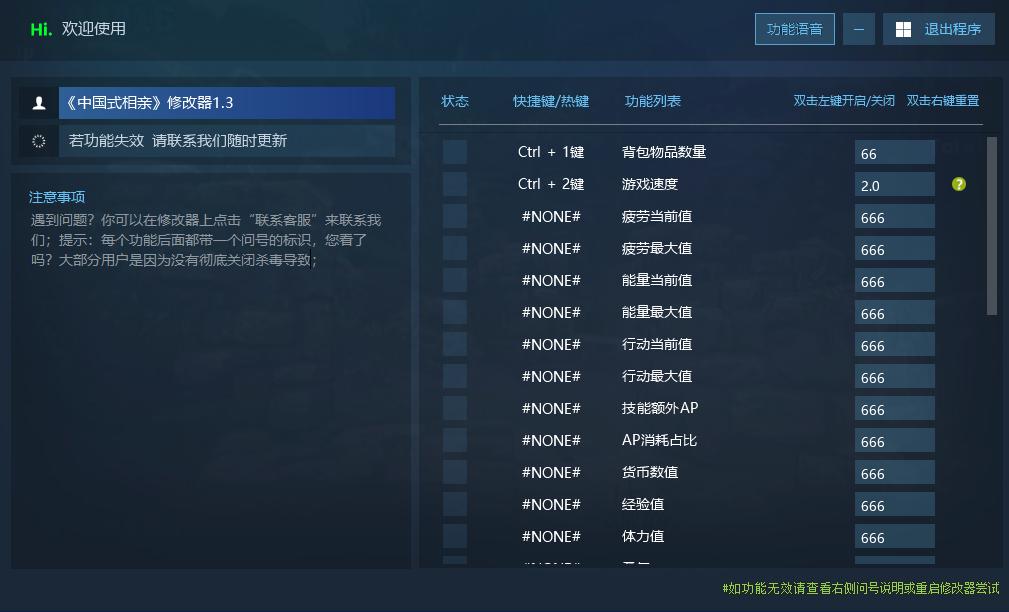Click the 体力值 value field
This screenshot has width=1009, height=612.
[894, 536]
